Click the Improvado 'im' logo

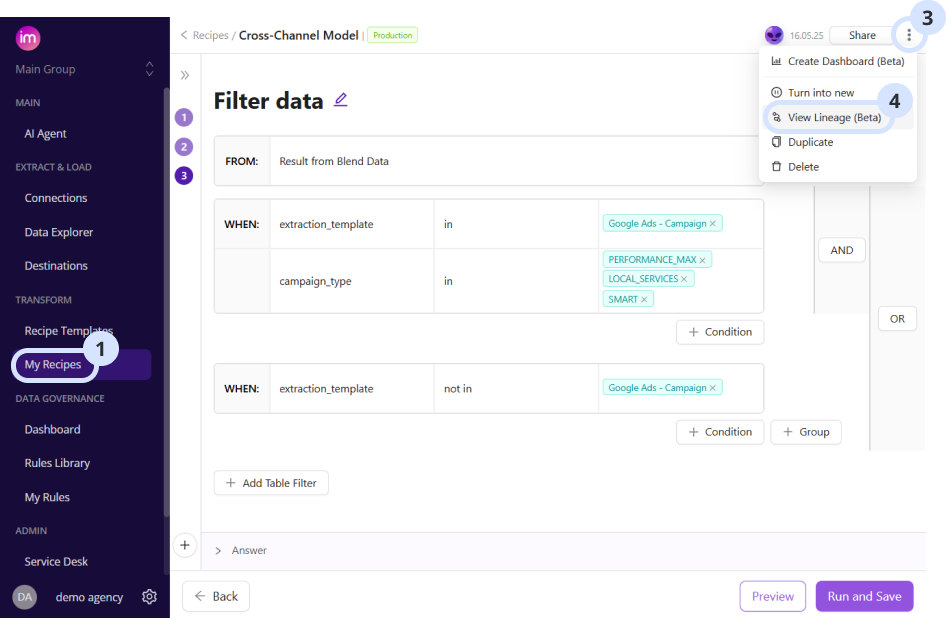[x=28, y=37]
